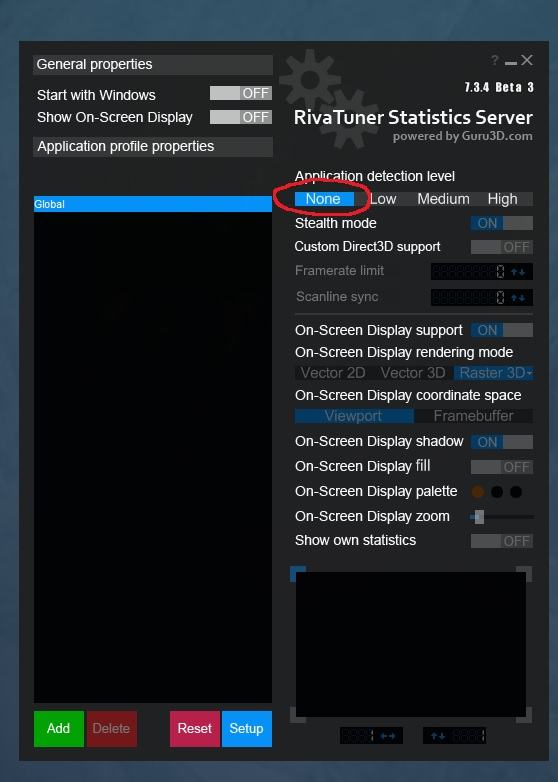
Task: Pick the second black palette color
Action: pyautogui.click(x=497, y=492)
